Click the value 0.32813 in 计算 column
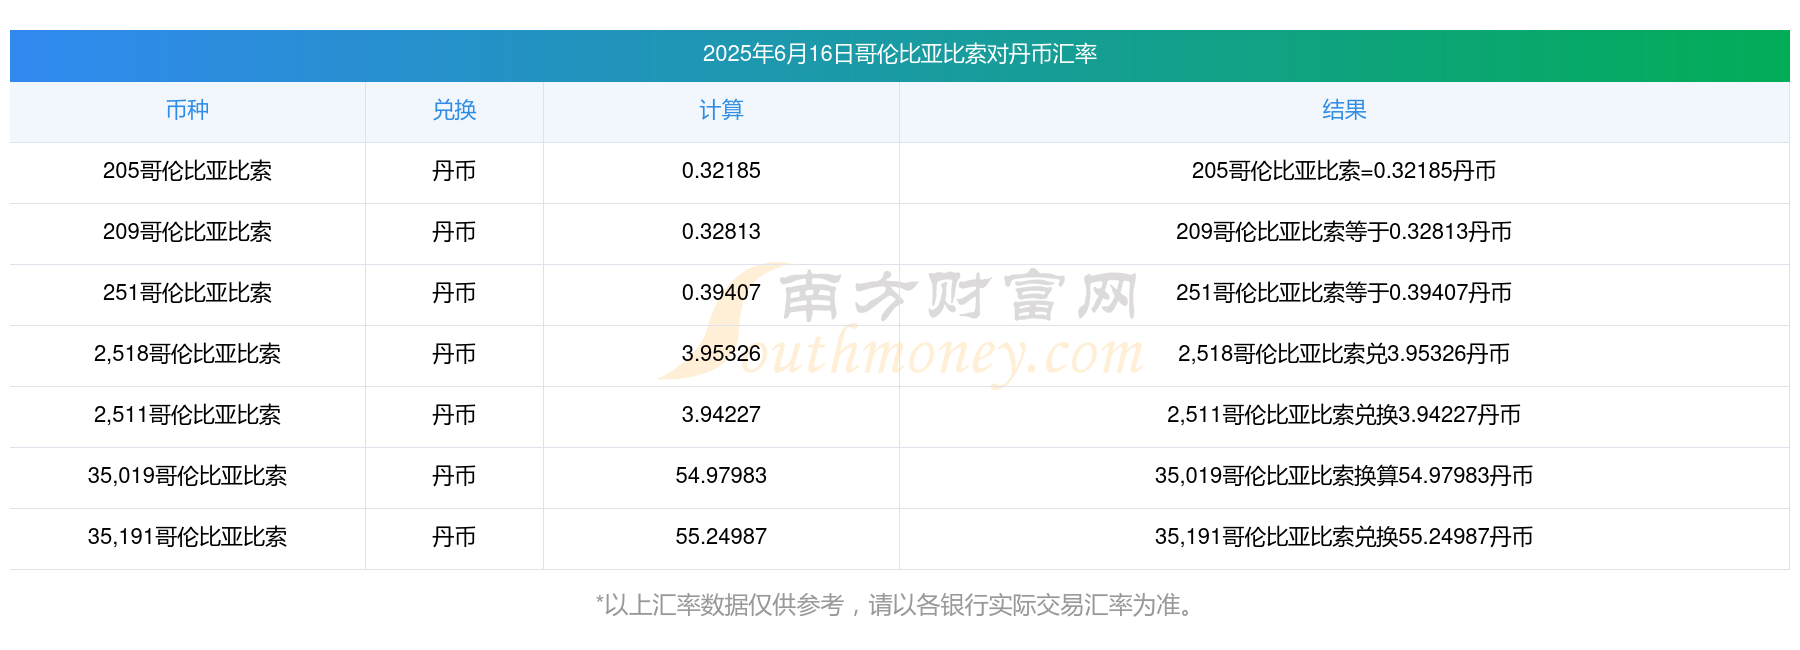 click(721, 232)
